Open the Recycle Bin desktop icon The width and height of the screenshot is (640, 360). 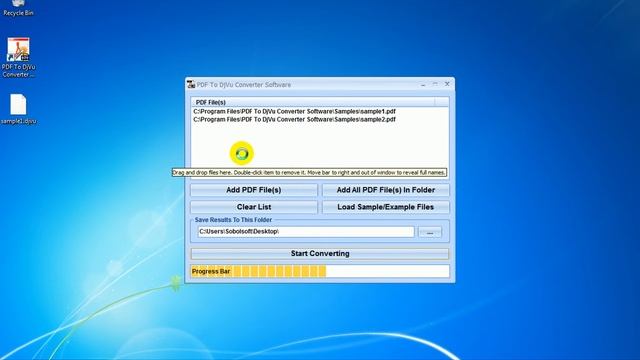tap(18, 8)
